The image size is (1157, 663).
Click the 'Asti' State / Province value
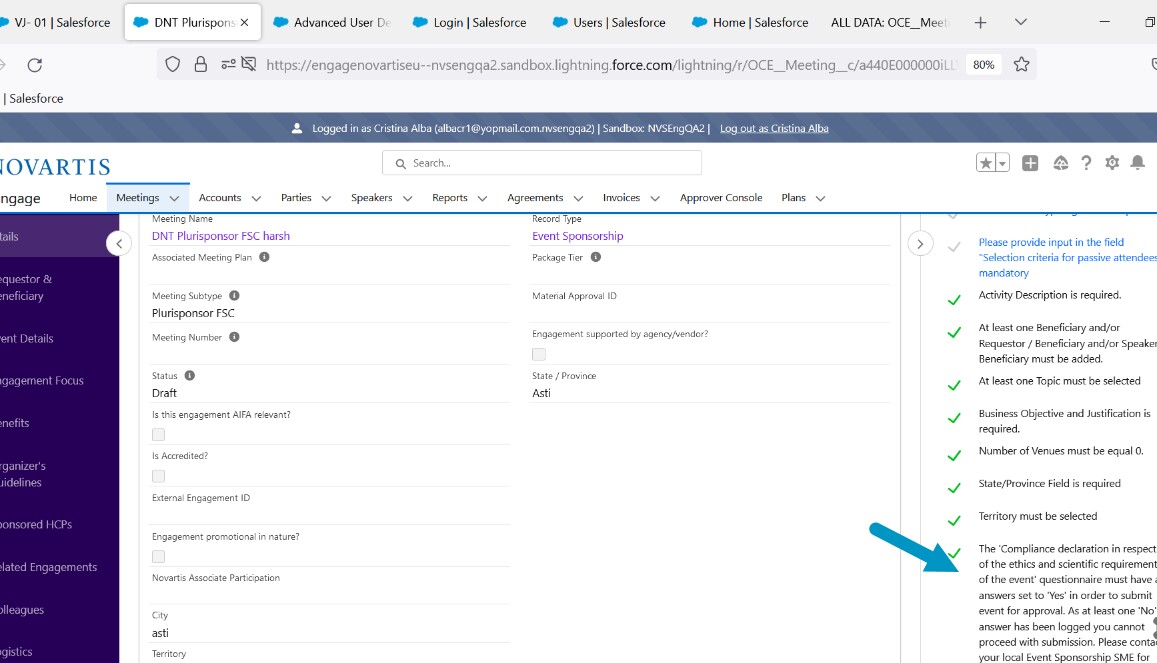(542, 393)
